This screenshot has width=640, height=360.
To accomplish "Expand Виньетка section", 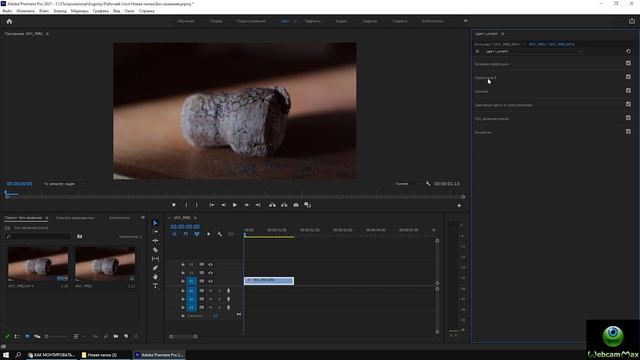I will [x=483, y=132].
